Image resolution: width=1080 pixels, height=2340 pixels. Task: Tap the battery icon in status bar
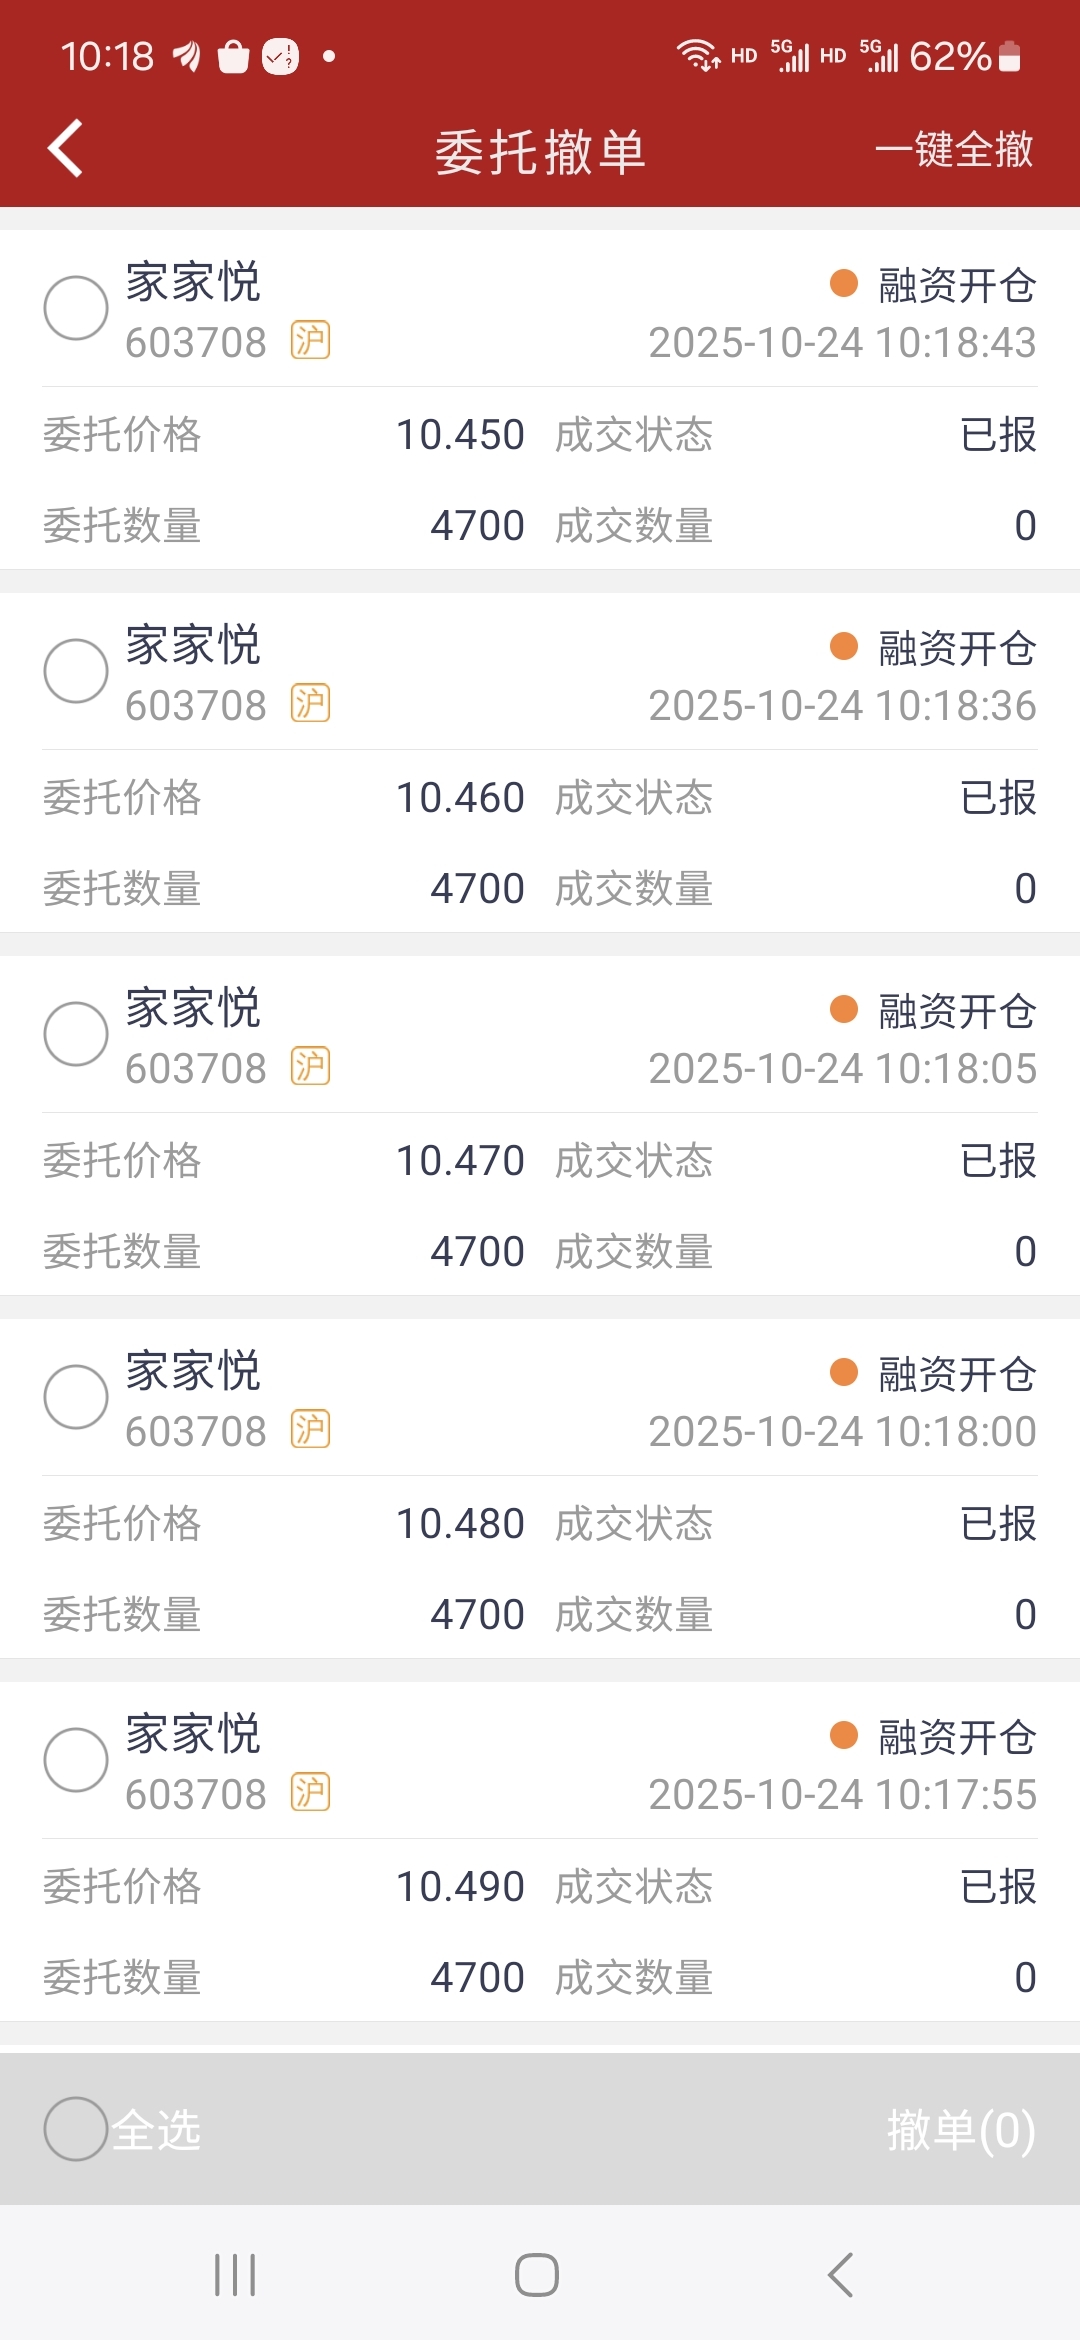1010,56
